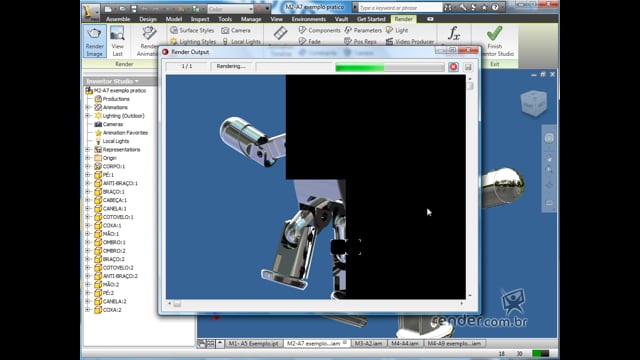Click the Parameters fx icon
This screenshot has width=640, height=360.
pyautogui.click(x=454, y=33)
